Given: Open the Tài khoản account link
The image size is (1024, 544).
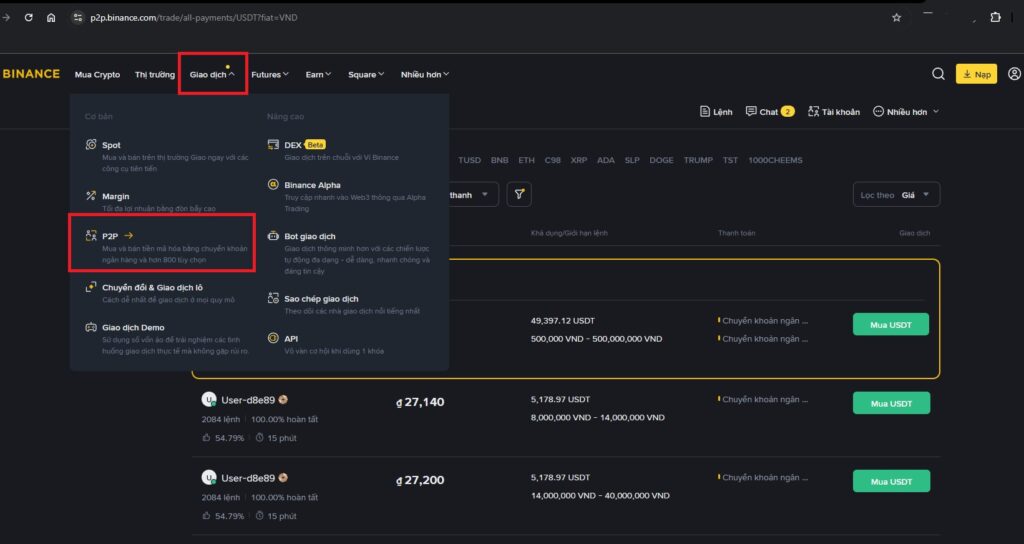Looking at the screenshot, I should click(834, 112).
